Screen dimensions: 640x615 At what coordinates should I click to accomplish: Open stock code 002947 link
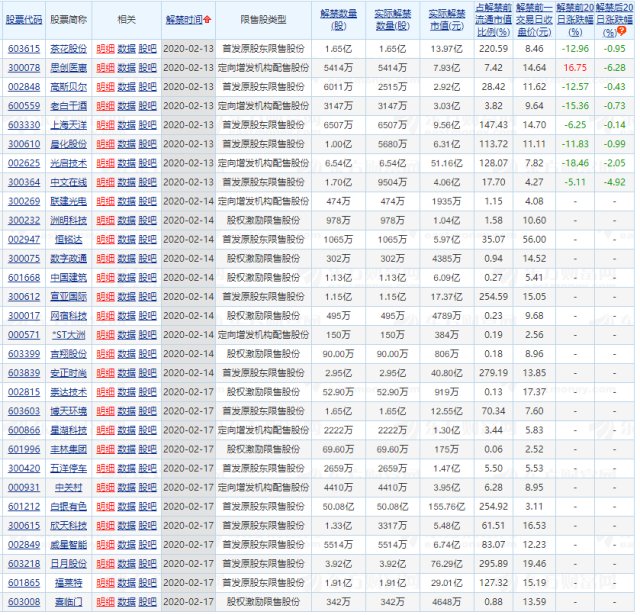(24, 240)
